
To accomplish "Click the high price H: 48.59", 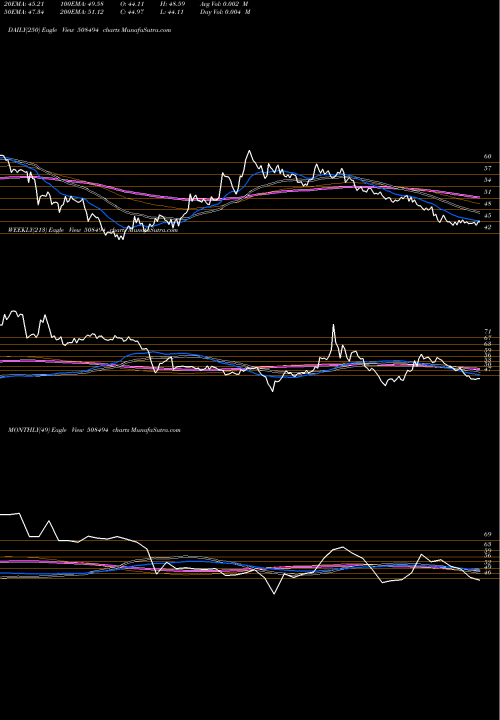I will (173, 4).
